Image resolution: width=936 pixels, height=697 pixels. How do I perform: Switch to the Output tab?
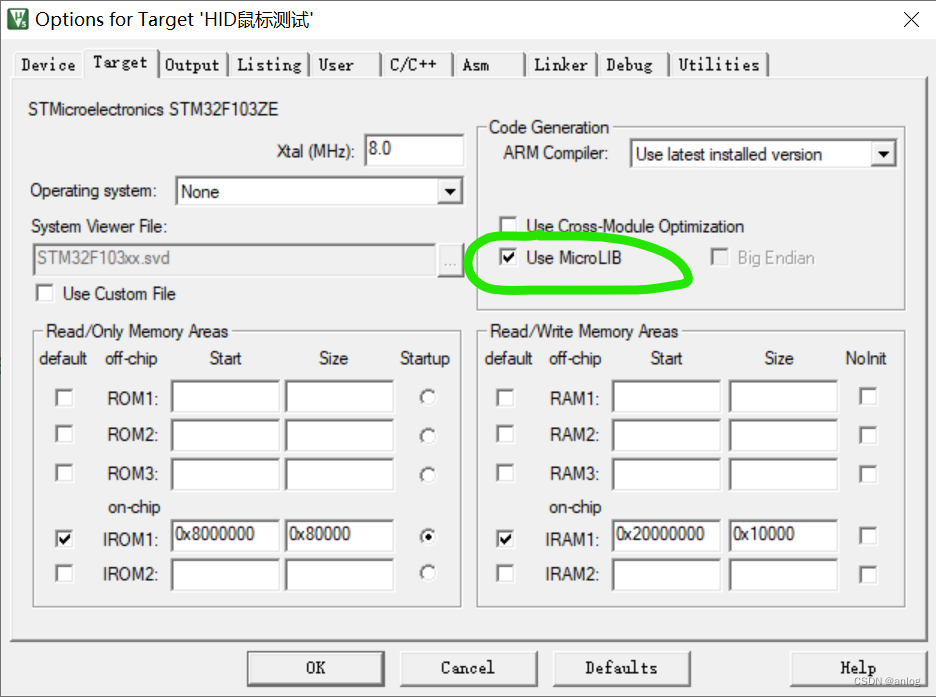click(192, 64)
